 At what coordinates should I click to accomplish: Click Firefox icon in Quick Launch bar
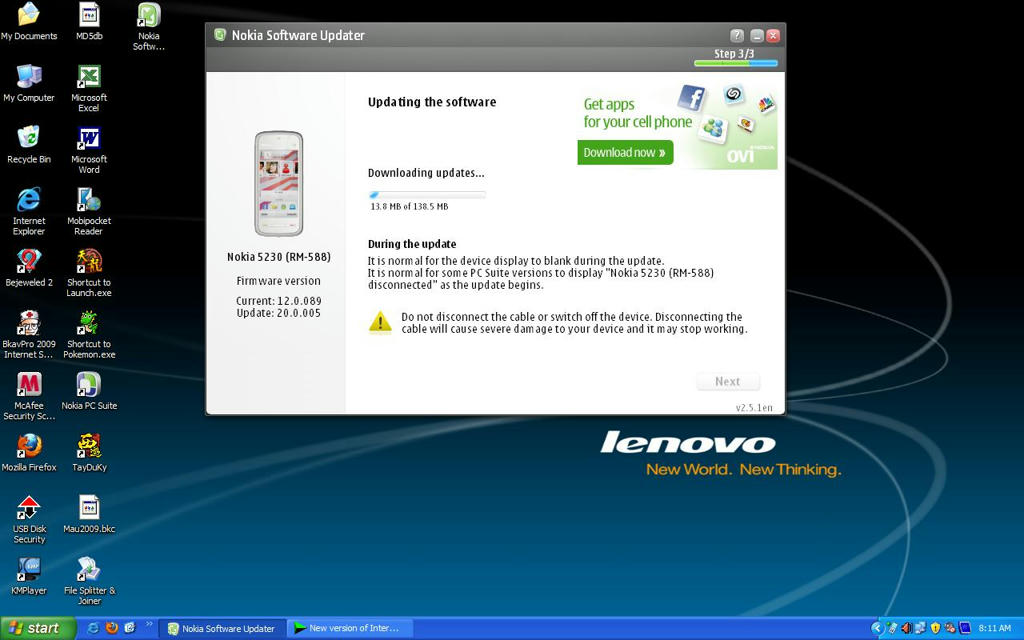pos(112,628)
